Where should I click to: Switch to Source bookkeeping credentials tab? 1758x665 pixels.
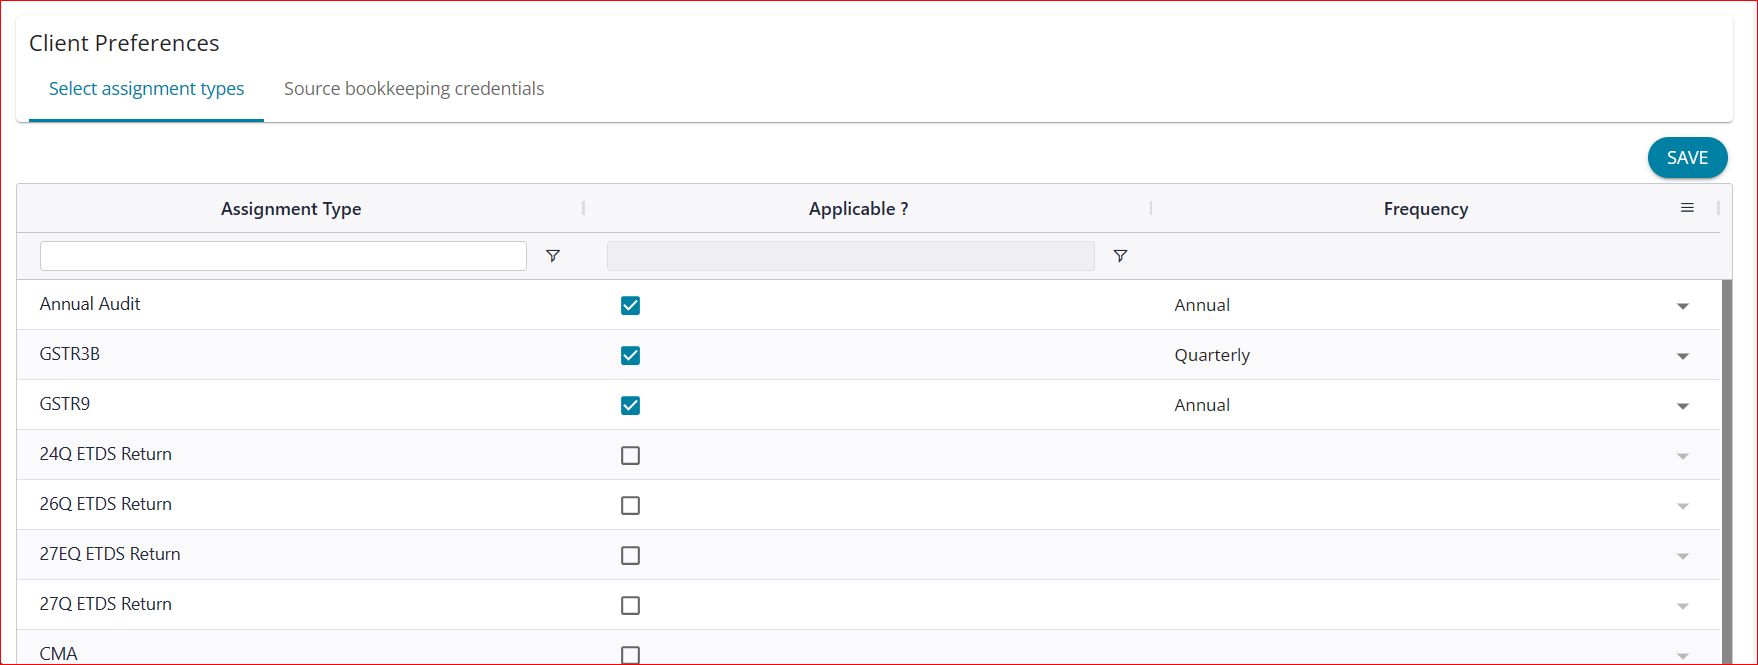pyautogui.click(x=414, y=89)
